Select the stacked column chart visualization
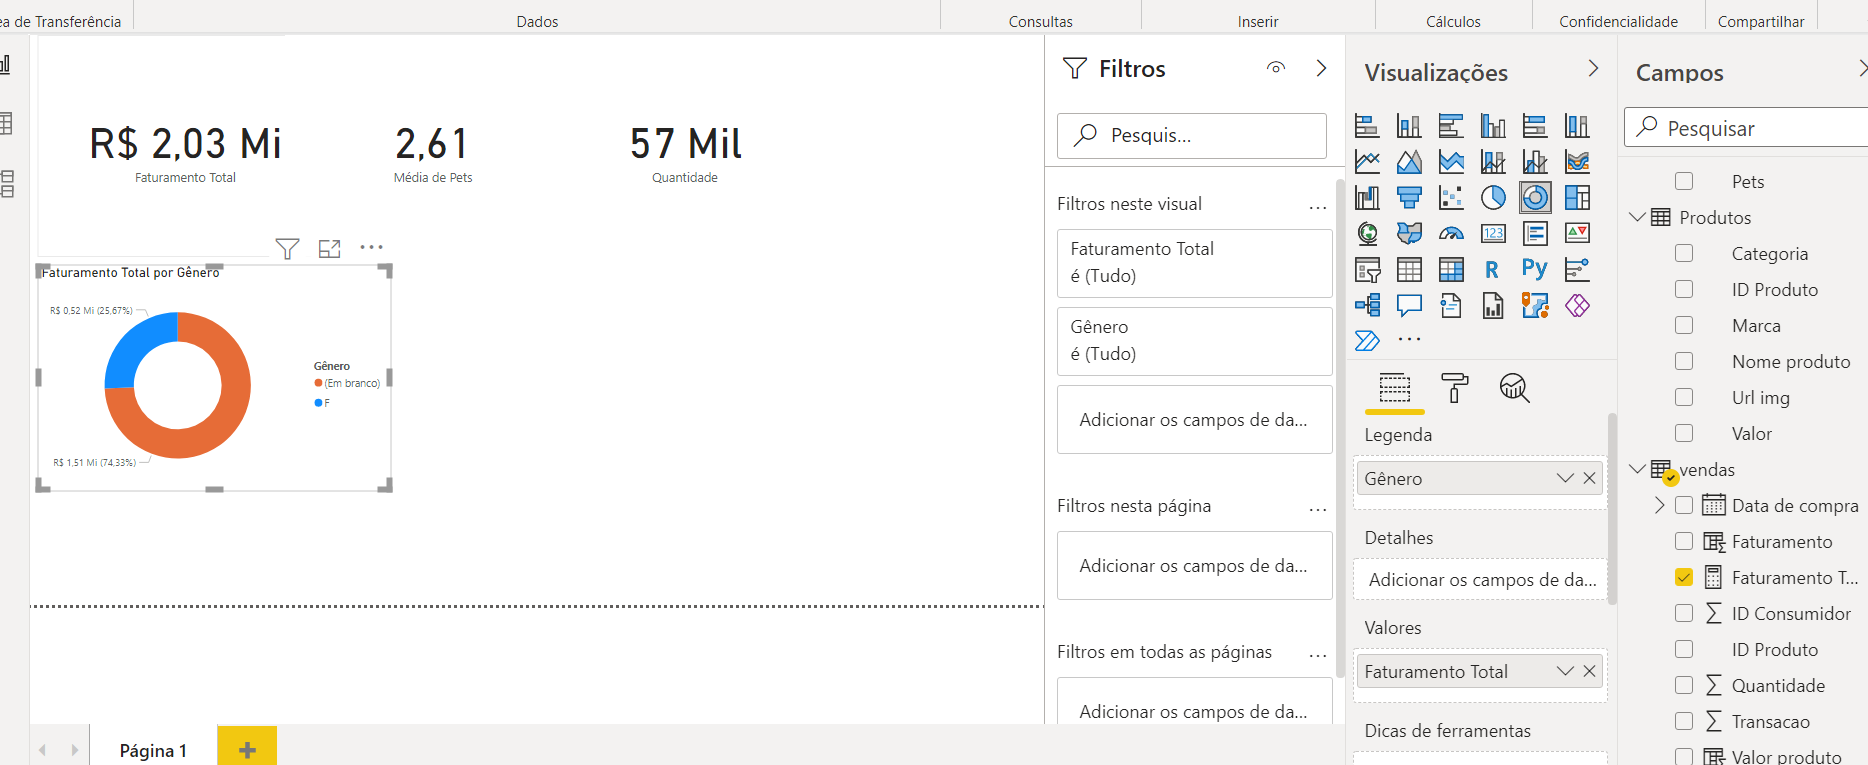 click(1409, 126)
